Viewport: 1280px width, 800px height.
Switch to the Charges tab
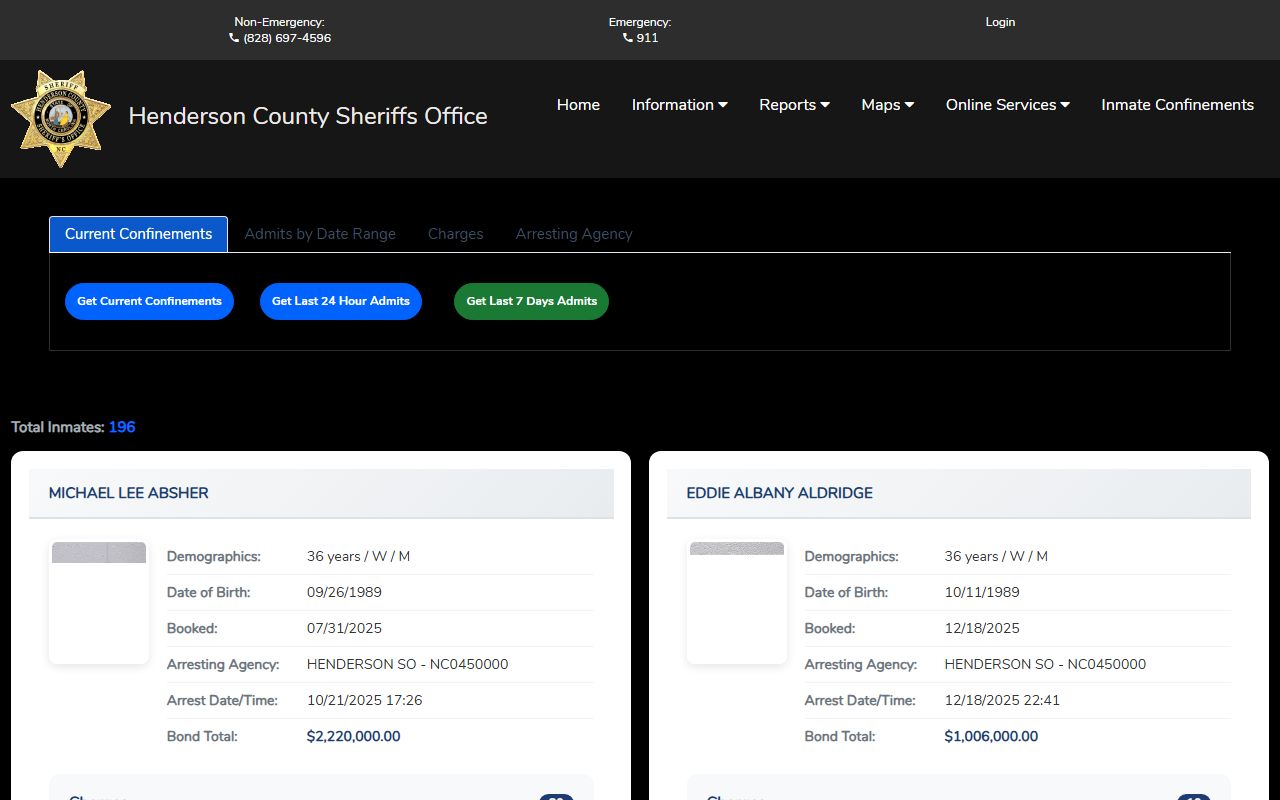point(456,234)
